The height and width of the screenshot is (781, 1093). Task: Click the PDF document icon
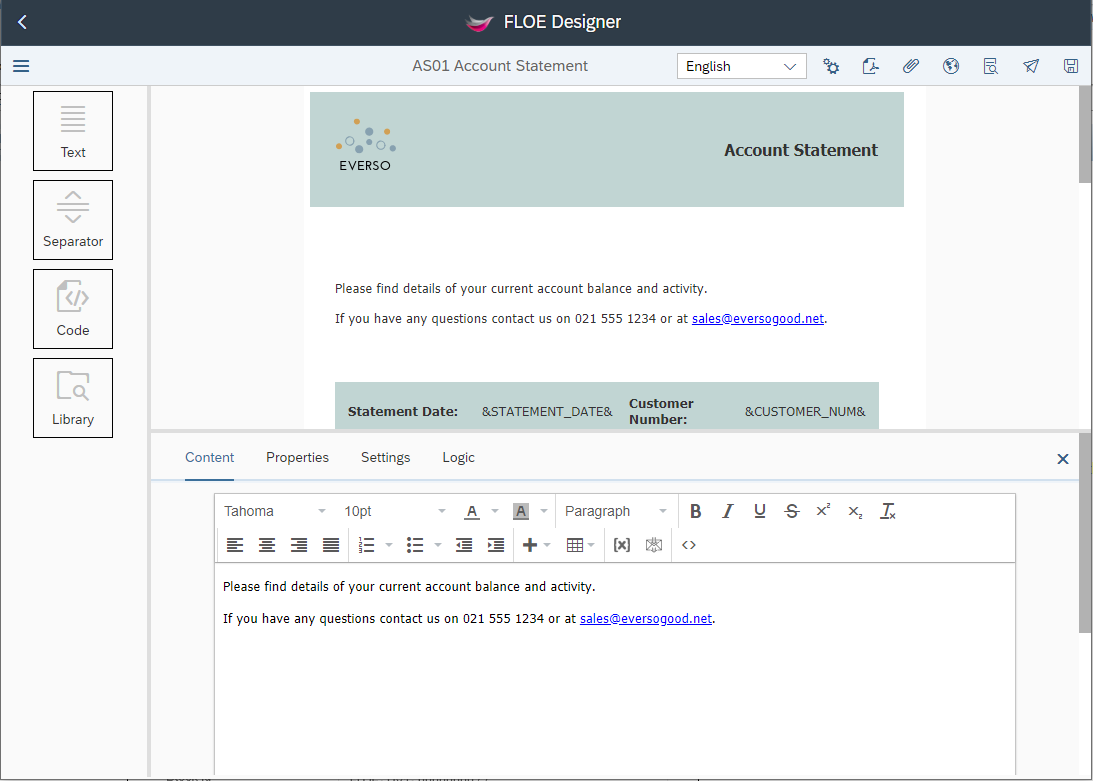point(871,66)
